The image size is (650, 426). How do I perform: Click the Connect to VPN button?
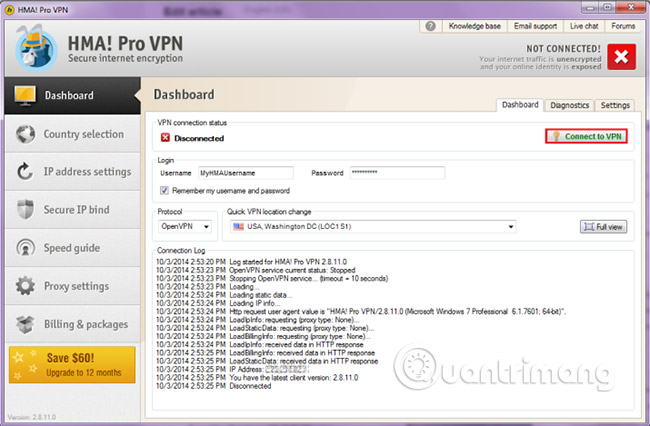click(x=586, y=136)
